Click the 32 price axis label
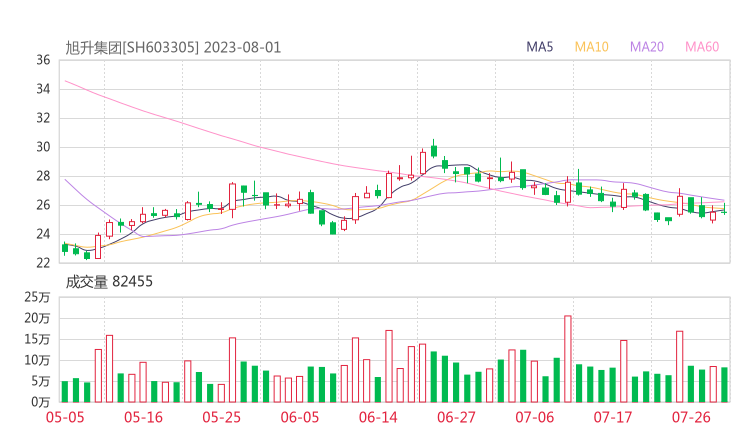Screen dimensions: 740x440 pyautogui.click(x=43, y=118)
